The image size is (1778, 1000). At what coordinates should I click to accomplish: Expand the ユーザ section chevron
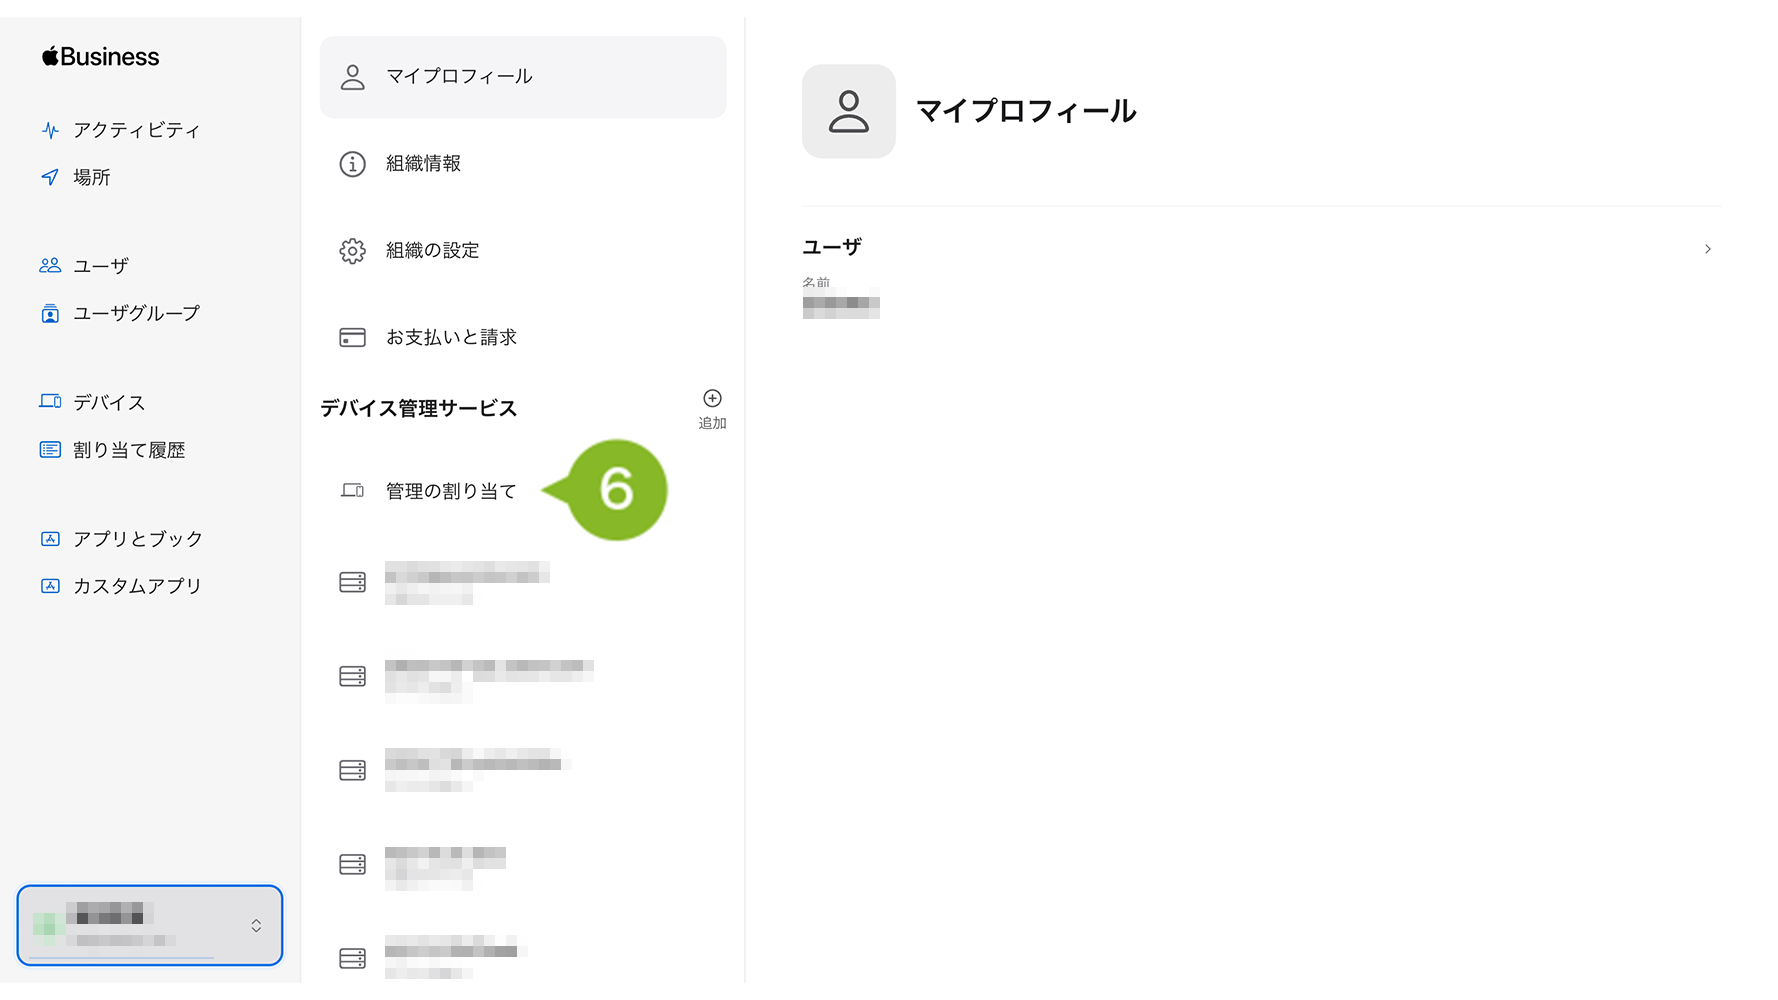pyautogui.click(x=1707, y=249)
